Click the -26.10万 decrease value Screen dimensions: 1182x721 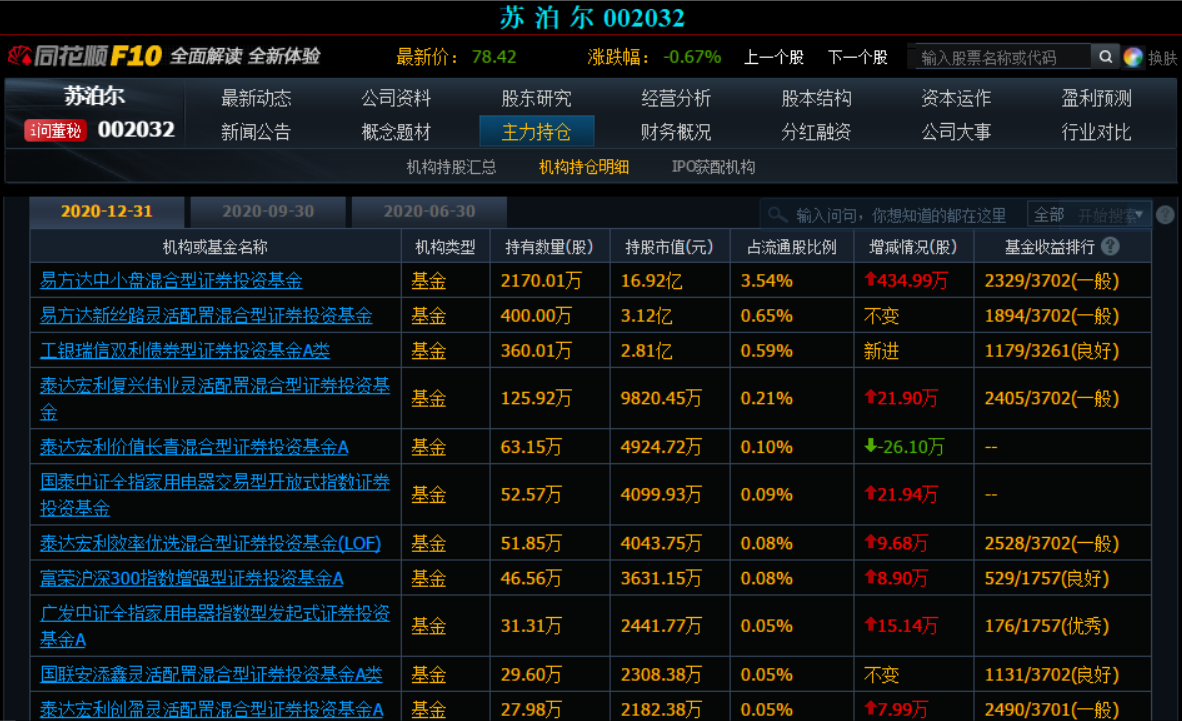tap(904, 447)
